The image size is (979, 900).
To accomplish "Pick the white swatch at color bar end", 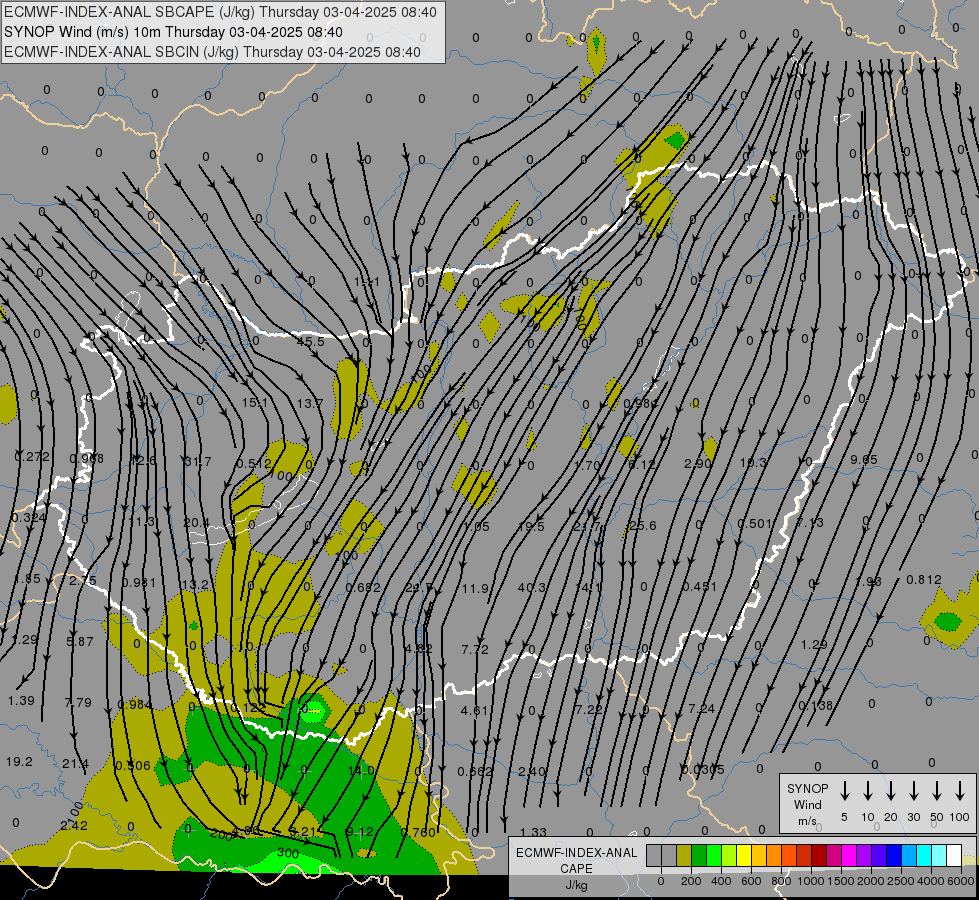I will 953,856.
